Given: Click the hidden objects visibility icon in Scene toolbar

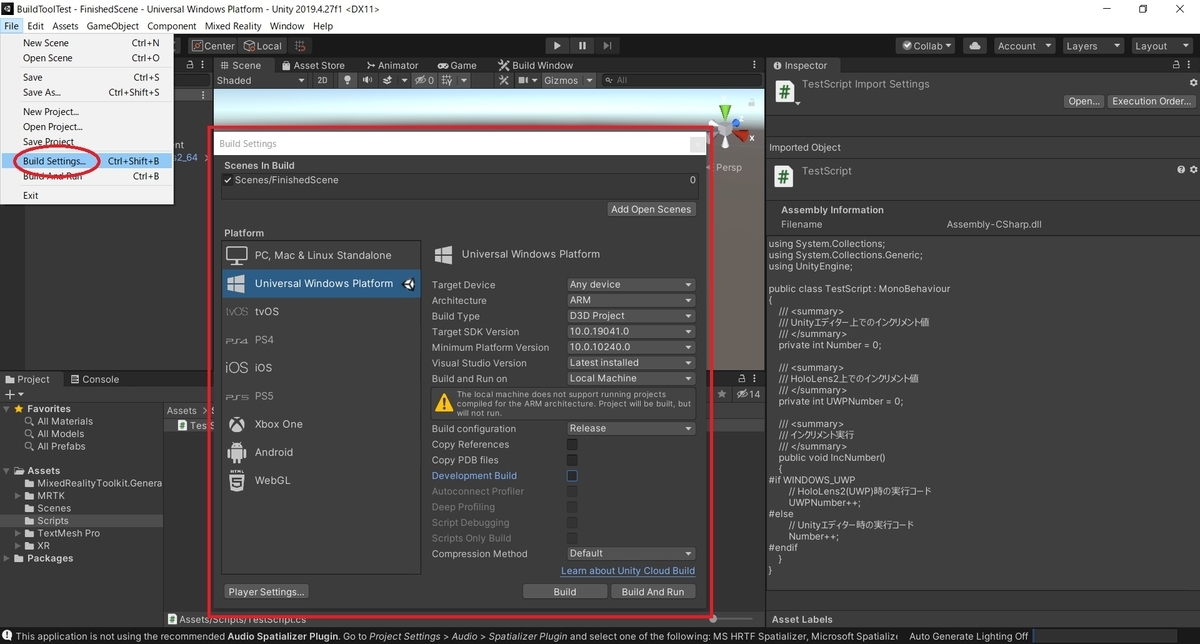Looking at the screenshot, I should point(424,80).
